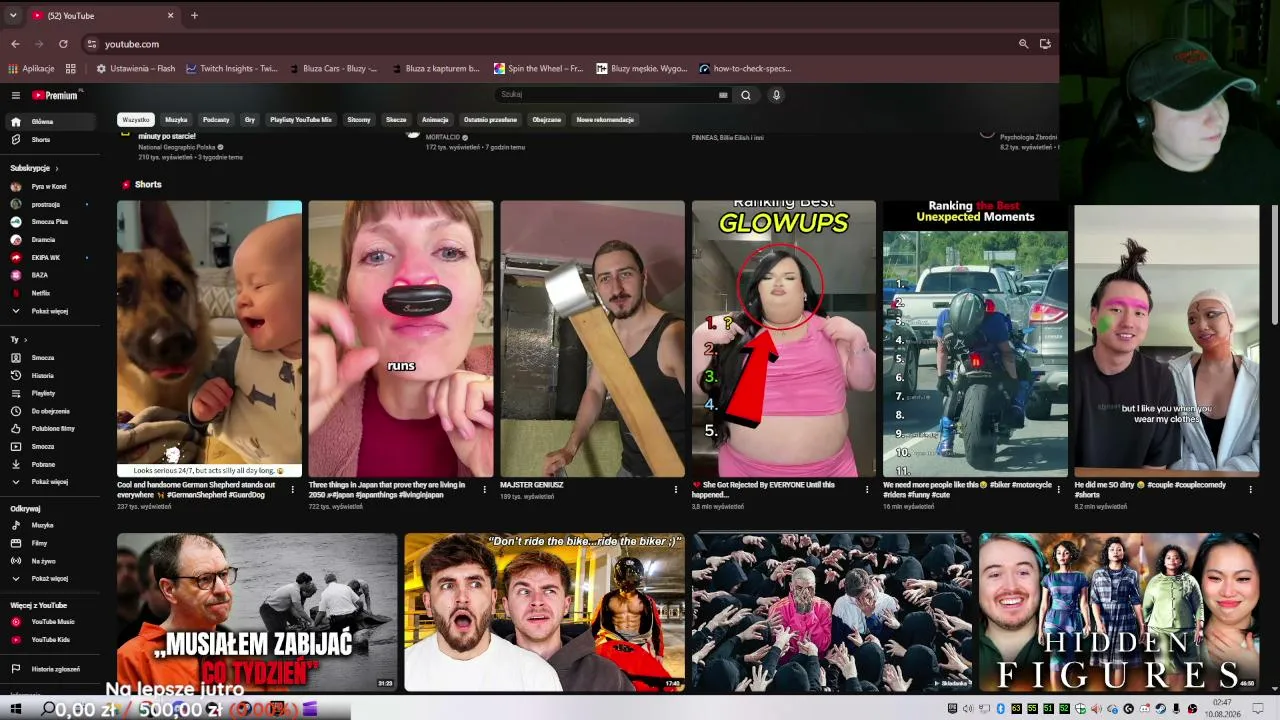This screenshot has height=720, width=1280.
Task: Open Historia zgłoszeń report history
Action: click(49, 669)
